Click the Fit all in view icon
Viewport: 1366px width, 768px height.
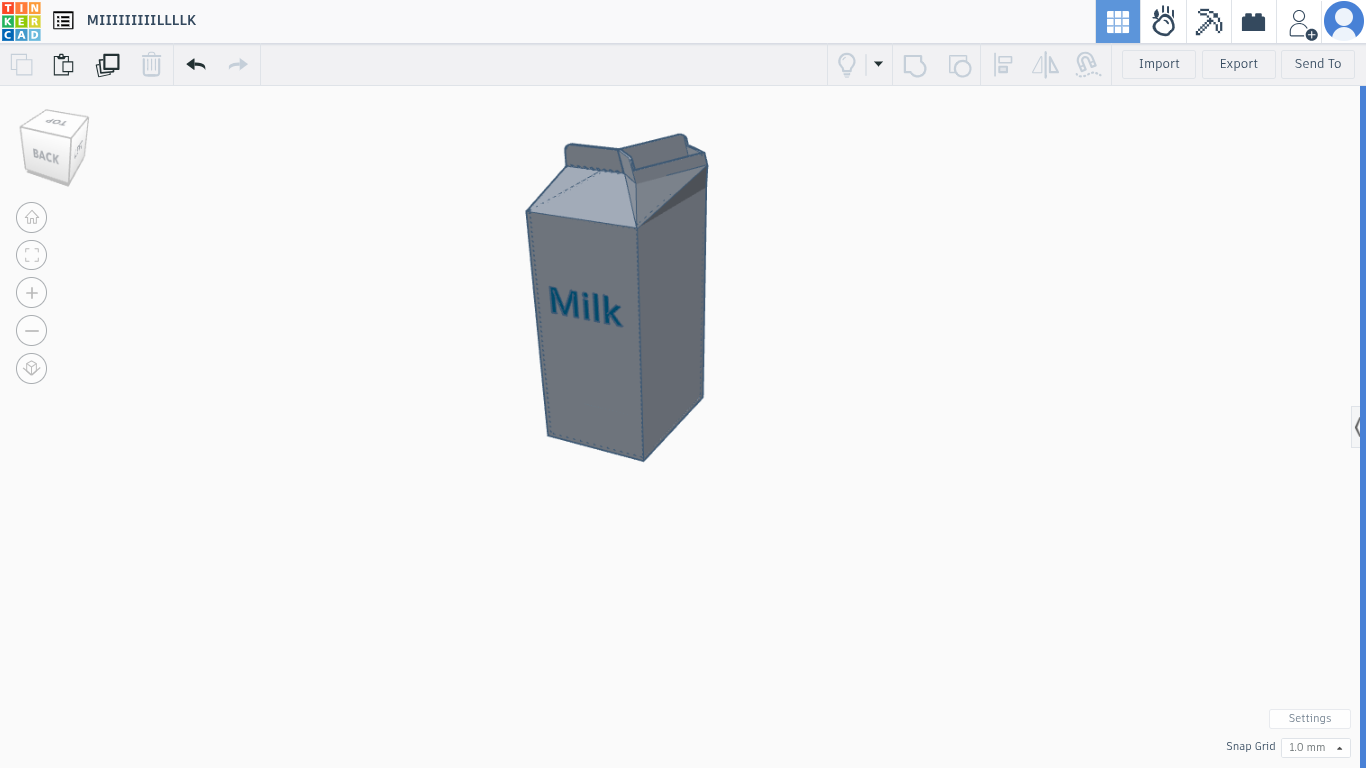pos(32,255)
